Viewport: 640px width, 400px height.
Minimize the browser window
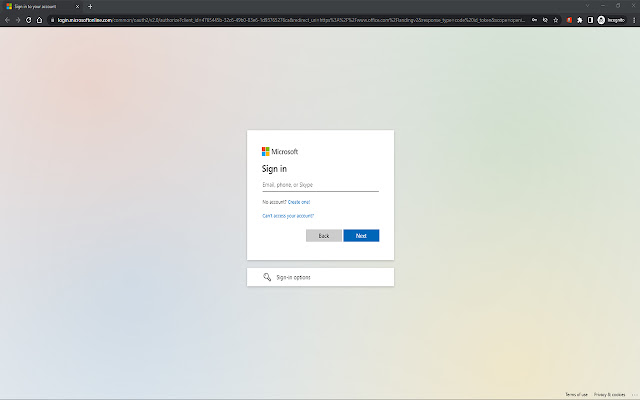pos(603,6)
